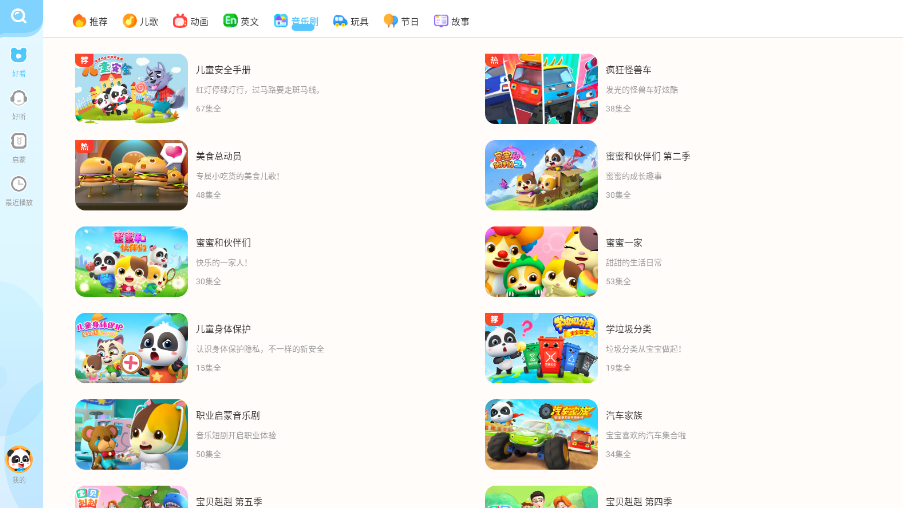Click the title 宝贝甜甜 第五季

pyautogui.click(x=229, y=502)
